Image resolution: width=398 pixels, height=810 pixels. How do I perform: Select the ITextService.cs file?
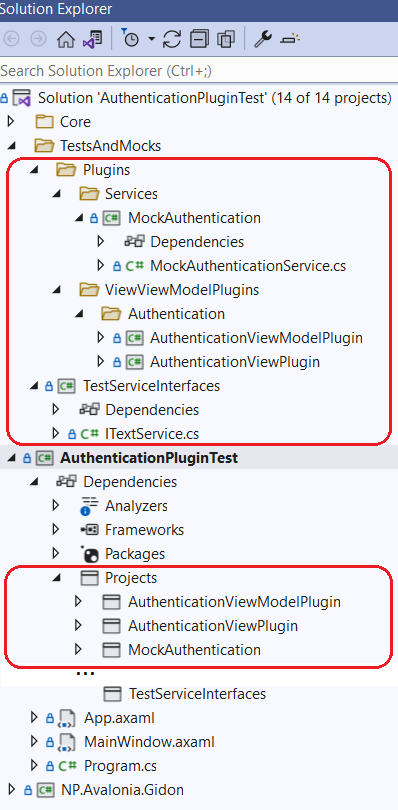point(152,433)
